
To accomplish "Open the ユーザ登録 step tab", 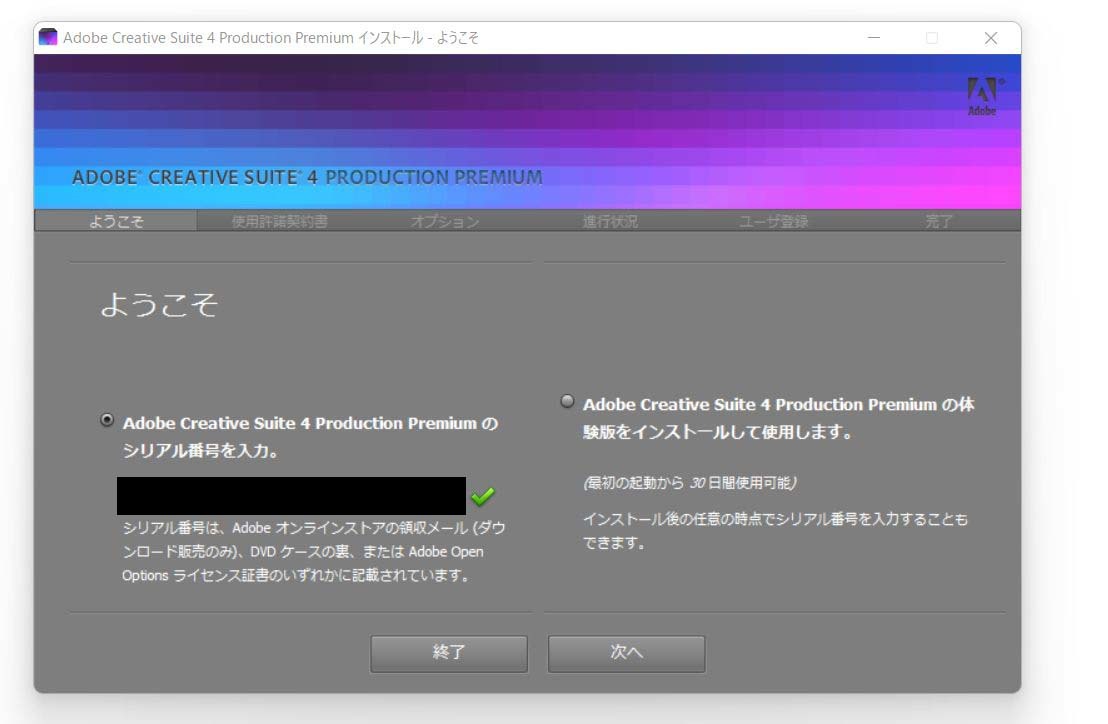I will (x=774, y=221).
